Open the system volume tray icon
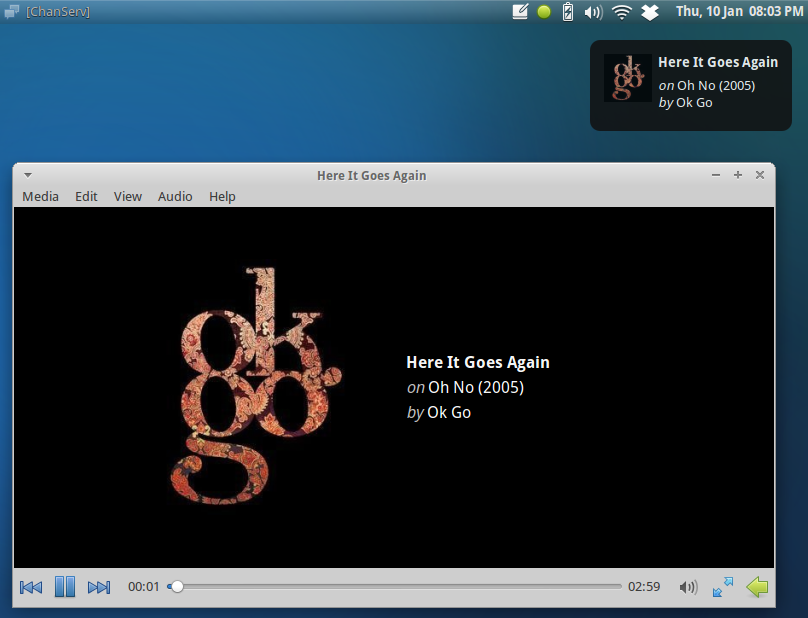 [593, 11]
